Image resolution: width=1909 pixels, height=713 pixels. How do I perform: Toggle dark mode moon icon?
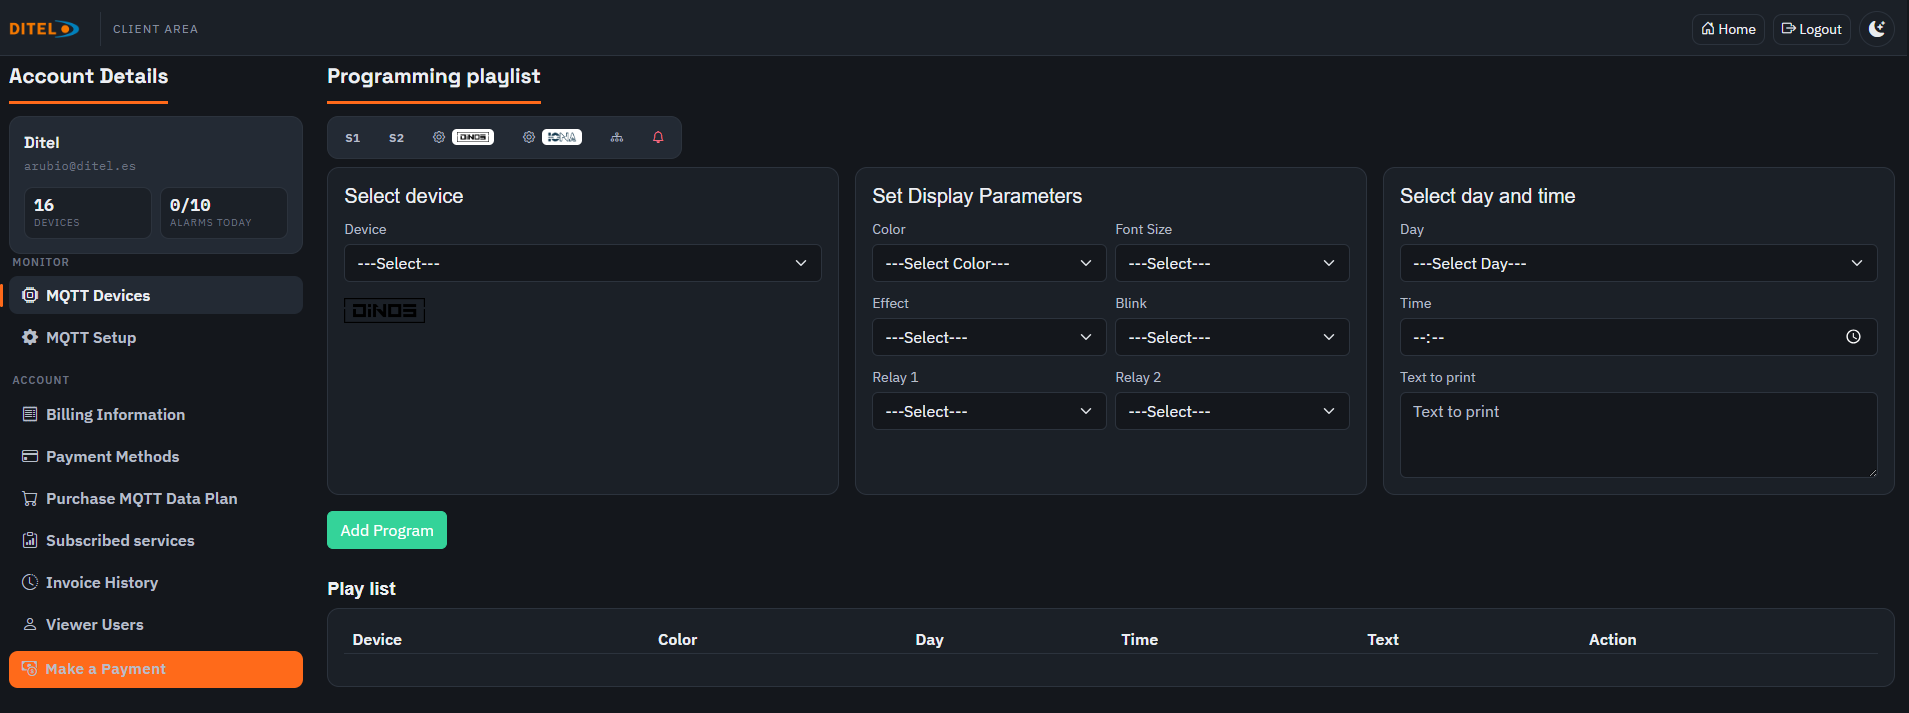(1877, 29)
